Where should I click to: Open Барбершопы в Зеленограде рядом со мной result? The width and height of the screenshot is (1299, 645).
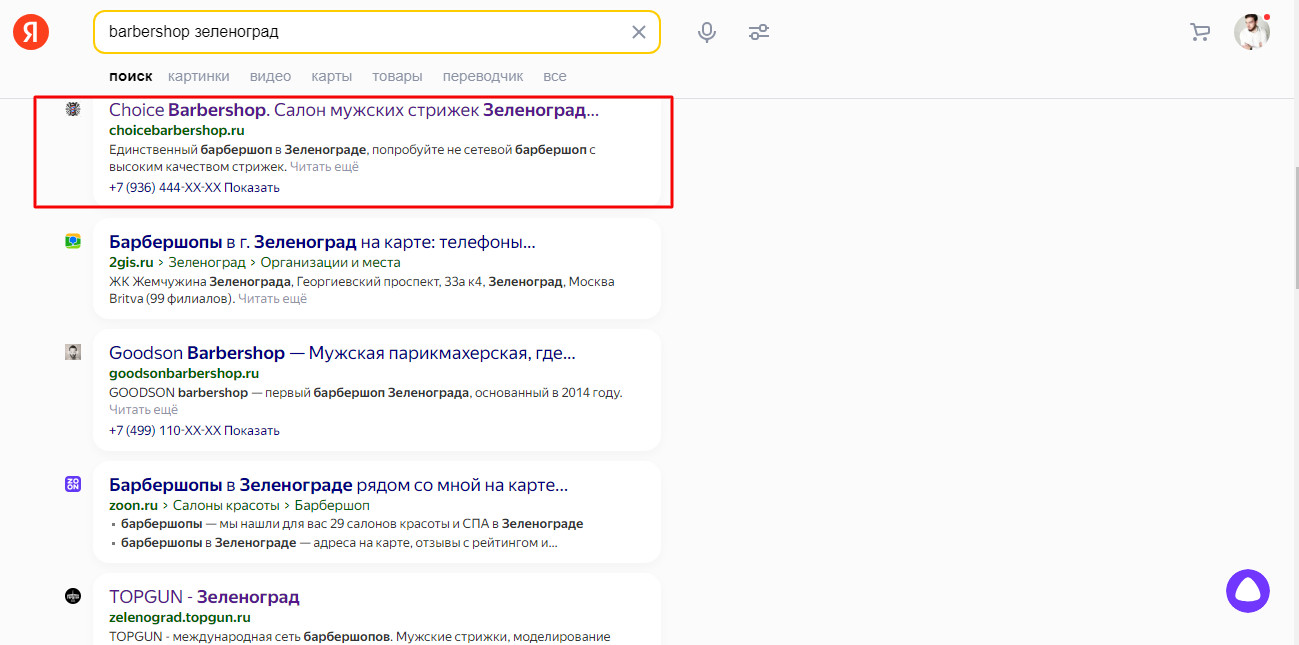338,485
